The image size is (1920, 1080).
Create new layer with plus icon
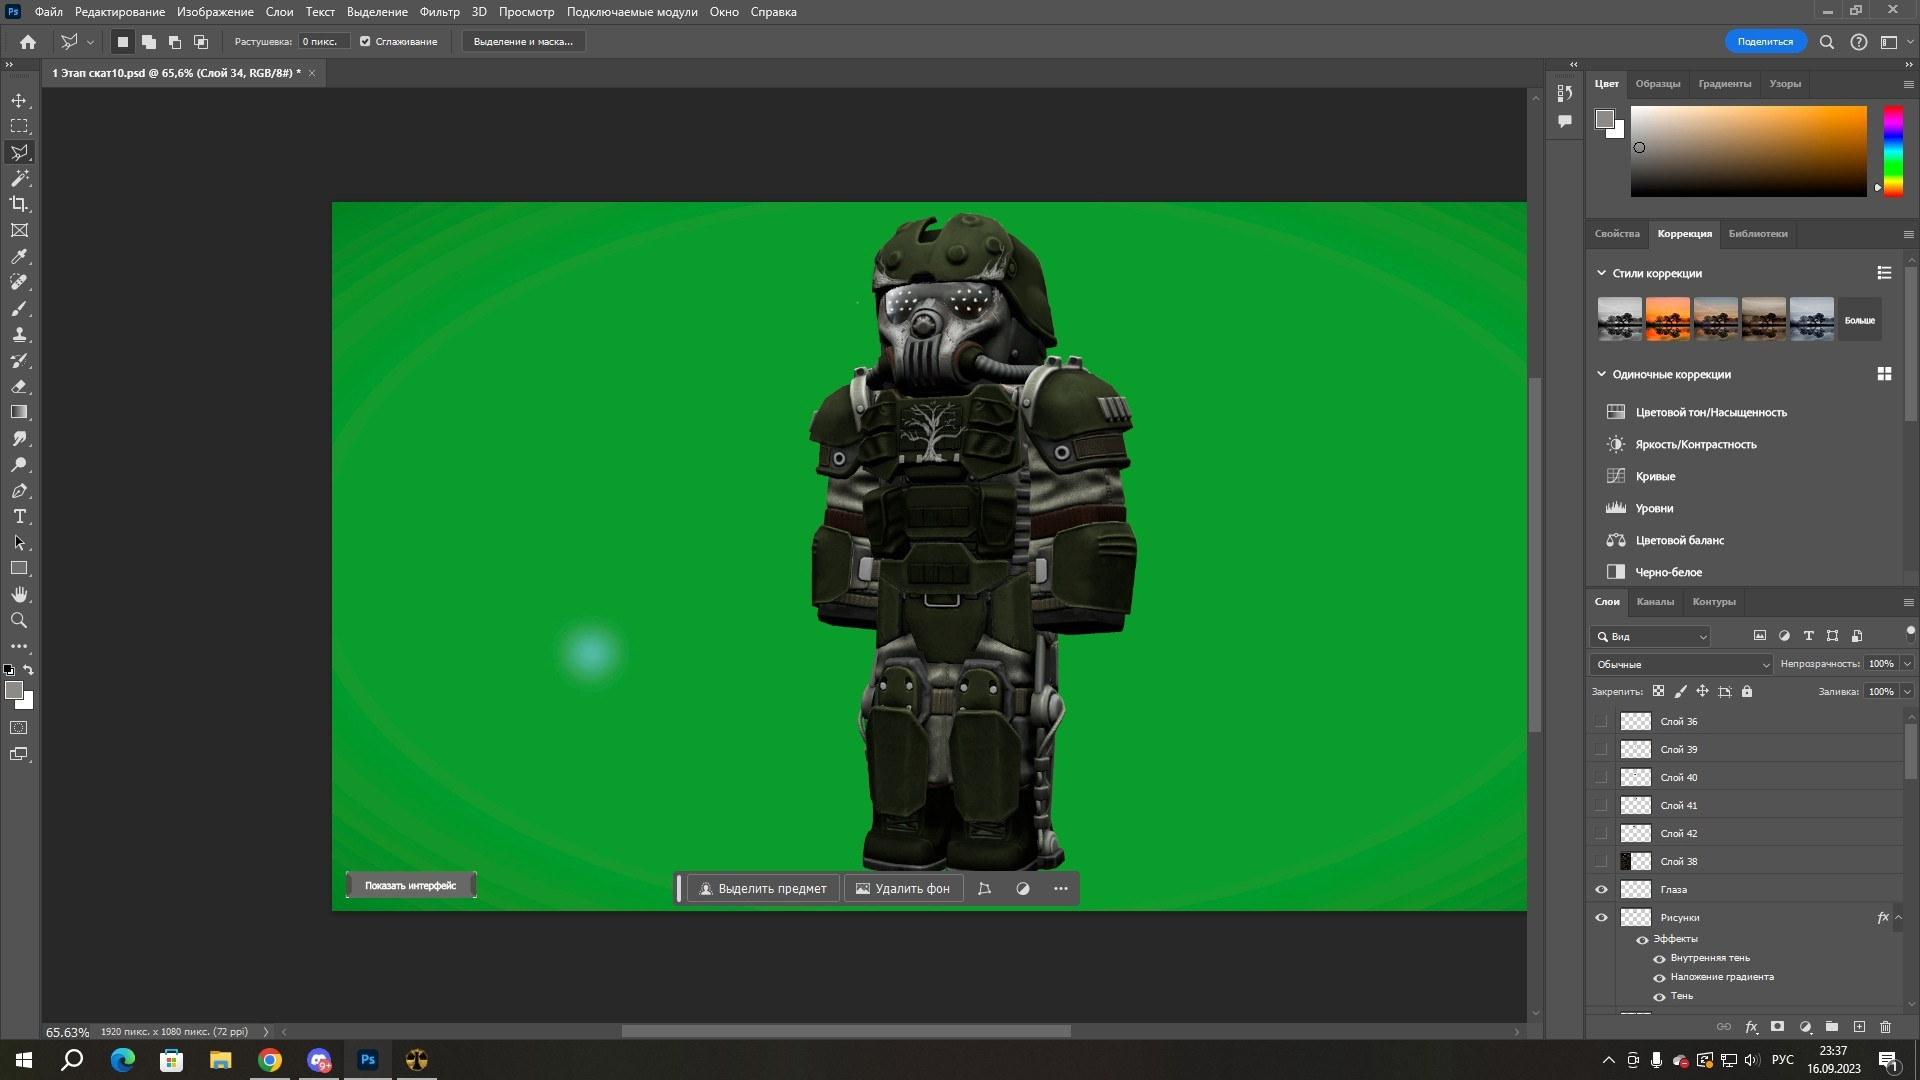(1859, 1027)
